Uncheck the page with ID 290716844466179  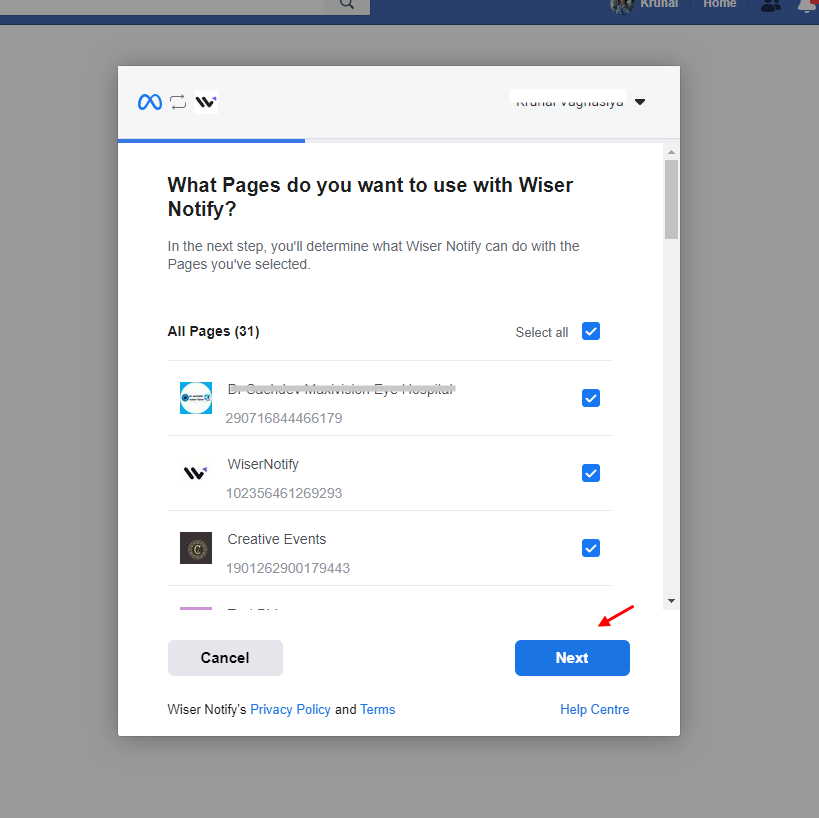click(x=591, y=398)
